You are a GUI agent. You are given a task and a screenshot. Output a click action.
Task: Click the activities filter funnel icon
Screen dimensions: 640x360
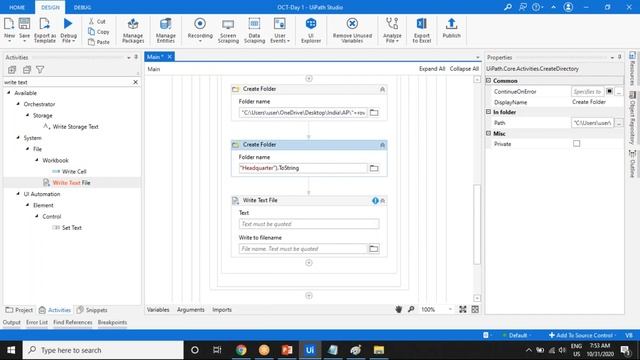tap(40, 70)
